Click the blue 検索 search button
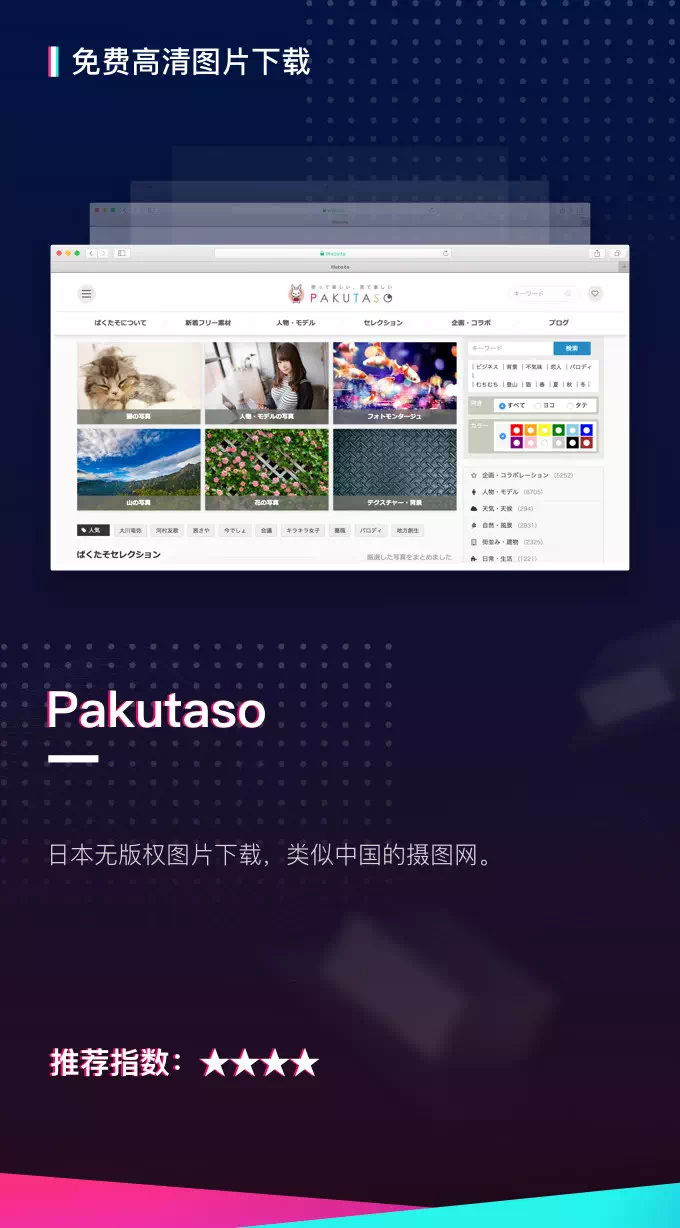 571,349
